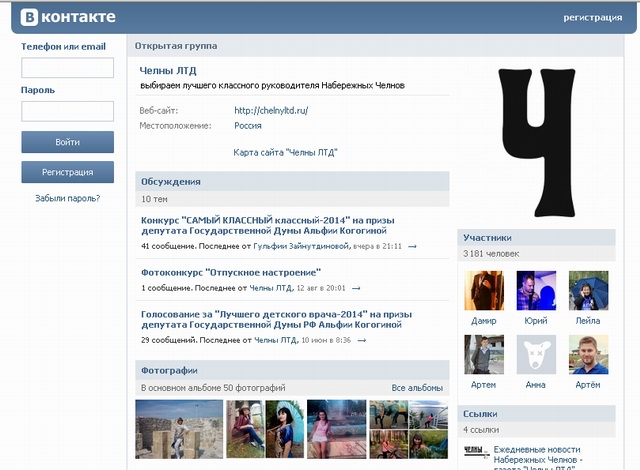Follow the Забыли пароль? link
This screenshot has width=640, height=470.
click(x=67, y=198)
